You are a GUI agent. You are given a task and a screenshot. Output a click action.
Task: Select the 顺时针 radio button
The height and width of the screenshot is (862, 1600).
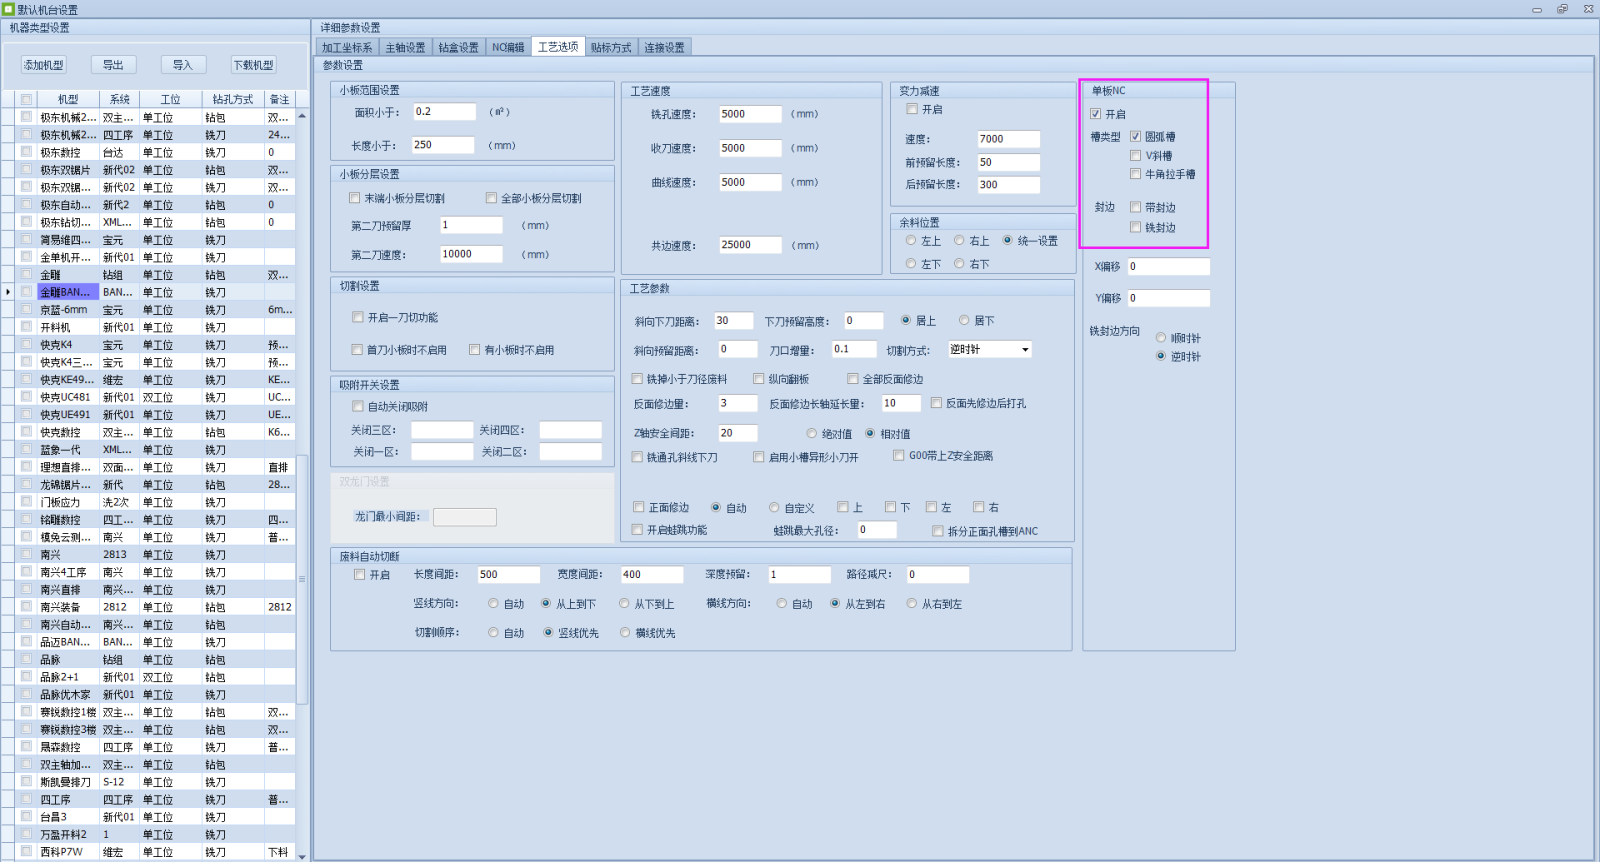pyautogui.click(x=1161, y=338)
